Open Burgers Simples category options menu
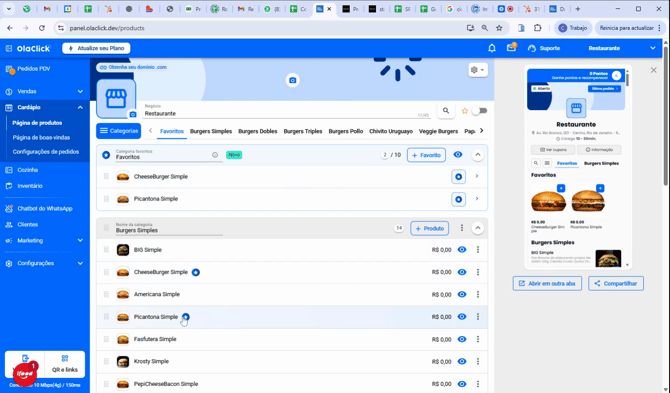Viewport: 670px width, 393px height. (x=462, y=228)
